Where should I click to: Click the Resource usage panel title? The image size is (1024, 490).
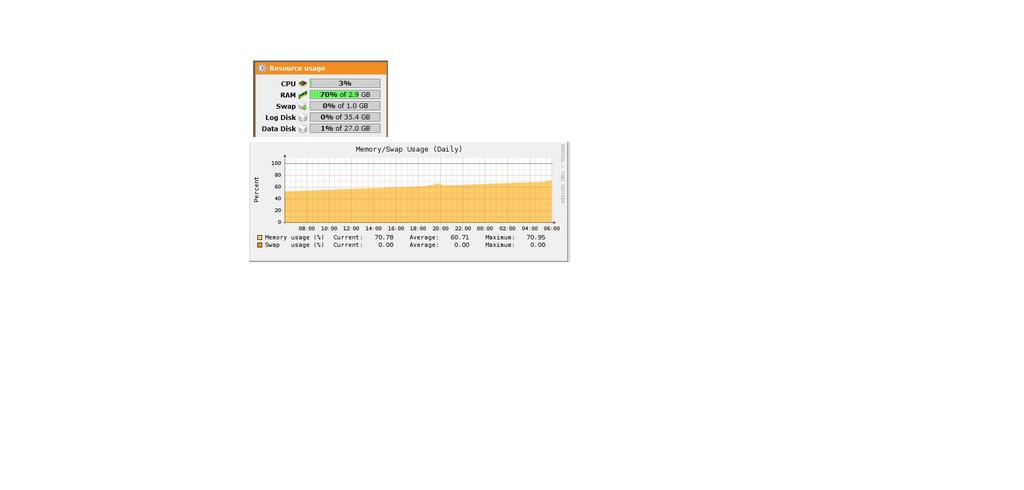click(x=297, y=68)
